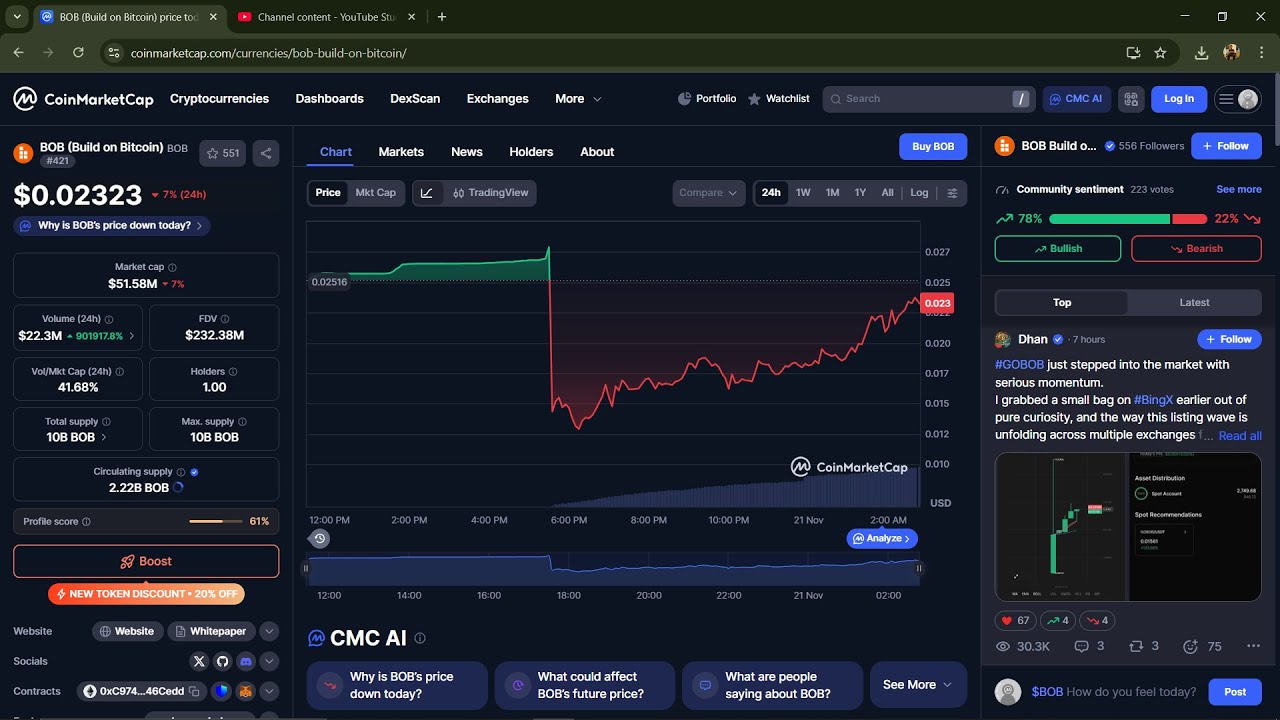Screen dimensions: 1280x720
Task: Click the CoinMarketCap logo
Action: point(83,99)
